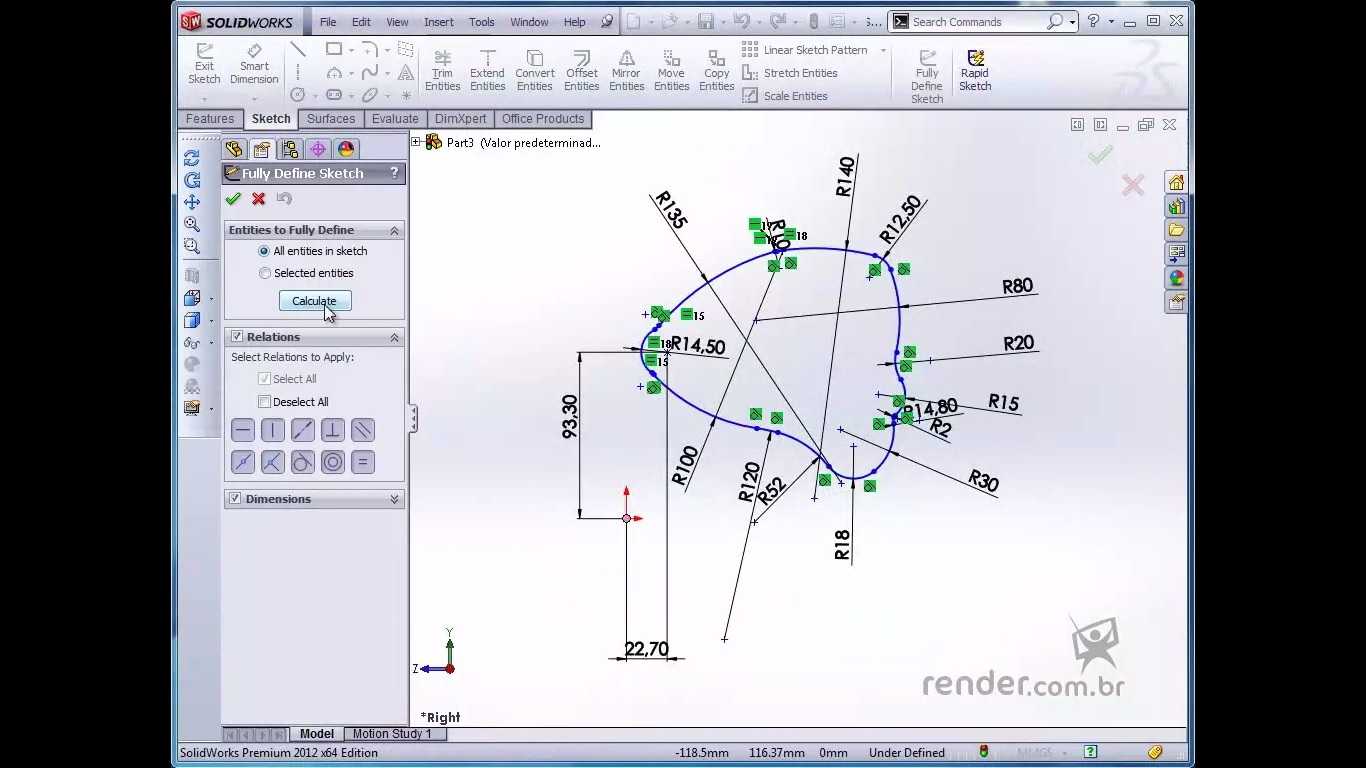This screenshot has width=1366, height=768.
Task: Check the Deselect All checkbox
Action: click(265, 402)
